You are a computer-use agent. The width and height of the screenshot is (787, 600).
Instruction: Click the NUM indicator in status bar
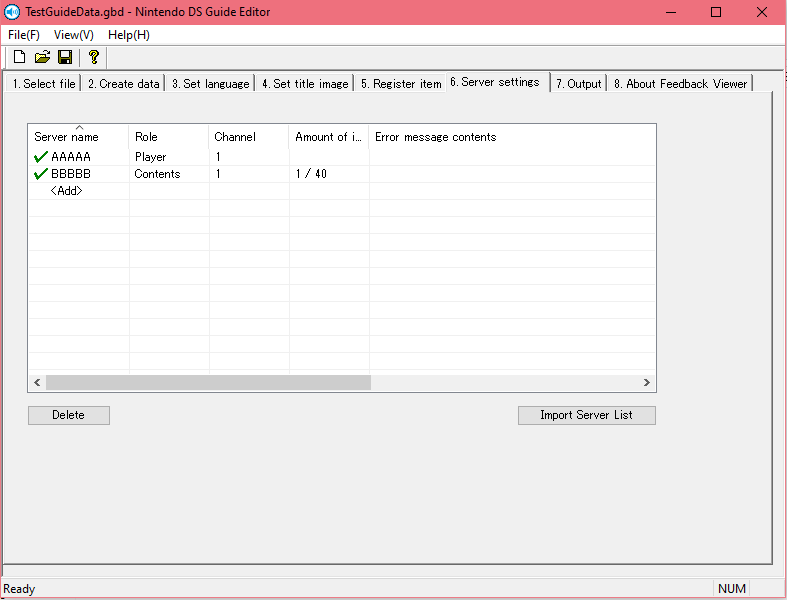(x=732, y=589)
